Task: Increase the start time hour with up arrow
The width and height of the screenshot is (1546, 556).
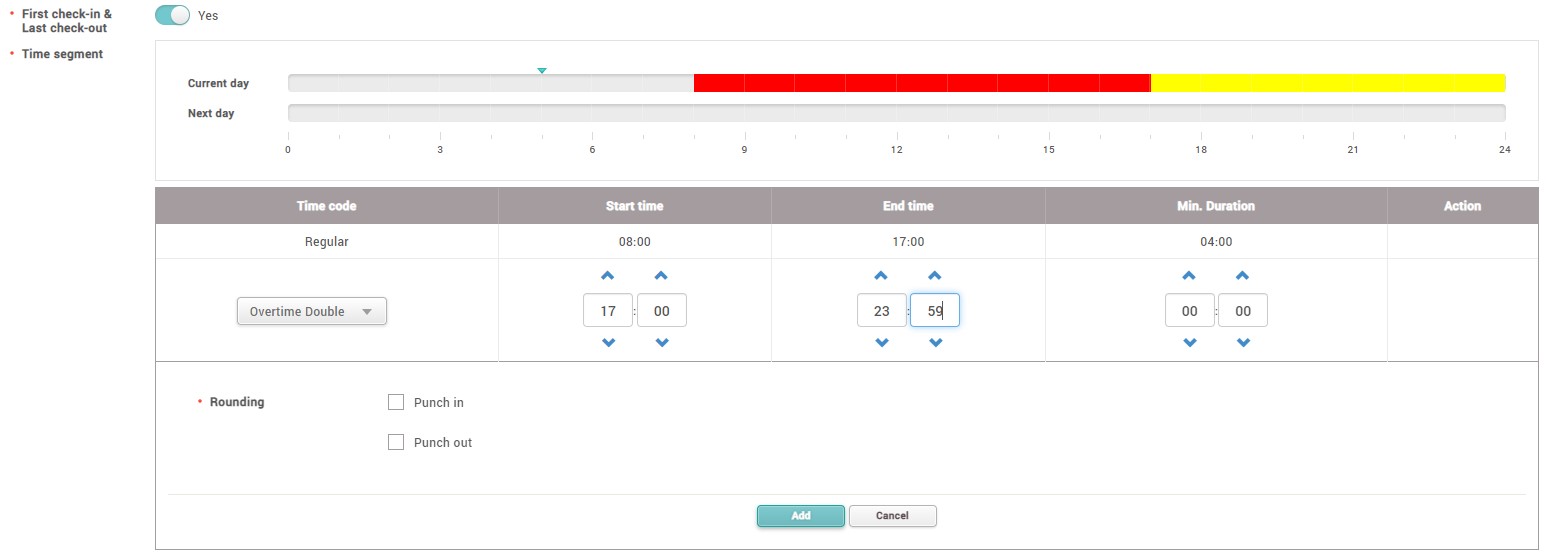Action: tap(608, 276)
